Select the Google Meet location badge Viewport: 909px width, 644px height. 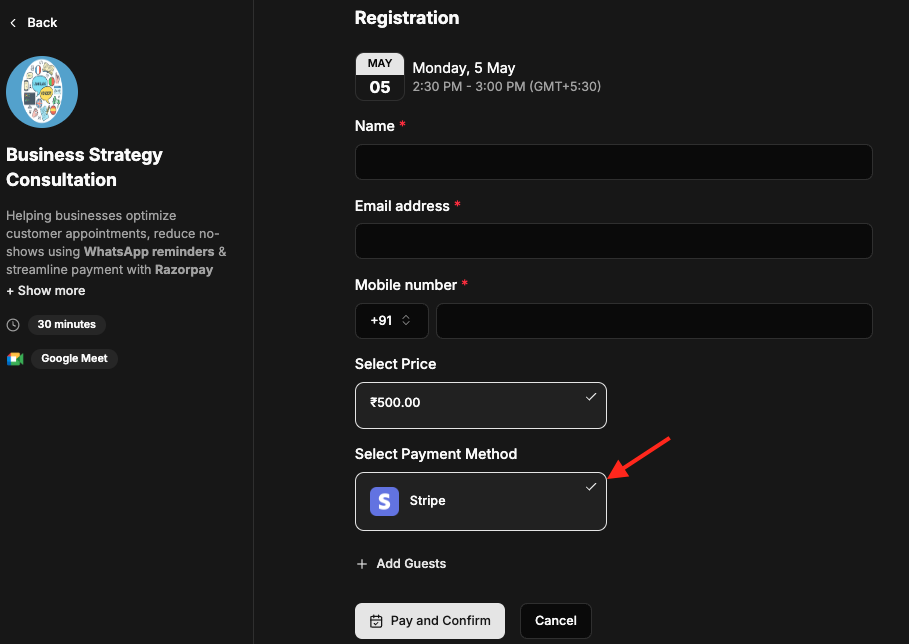(x=74, y=358)
